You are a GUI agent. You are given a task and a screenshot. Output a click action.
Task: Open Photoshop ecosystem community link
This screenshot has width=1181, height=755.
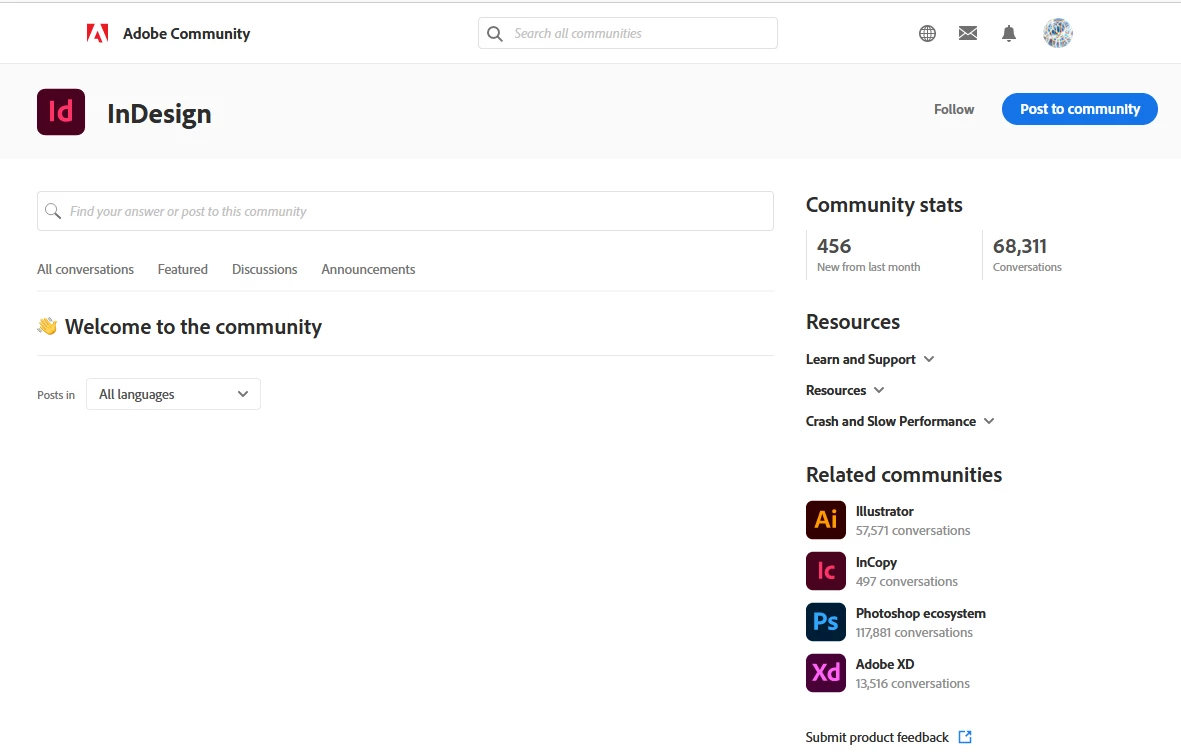[x=920, y=613]
